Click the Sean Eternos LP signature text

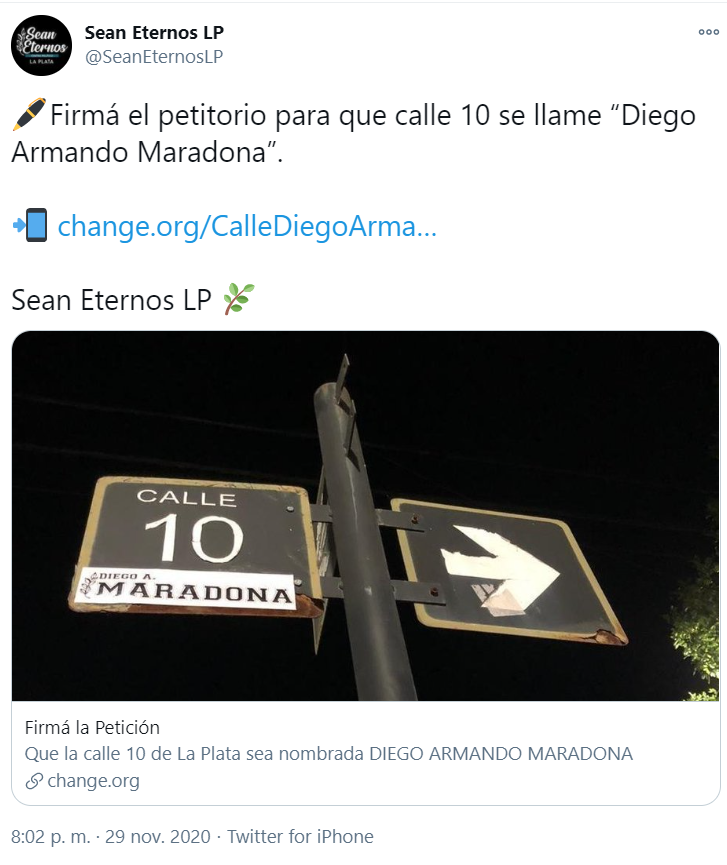pyautogui.click(x=111, y=300)
